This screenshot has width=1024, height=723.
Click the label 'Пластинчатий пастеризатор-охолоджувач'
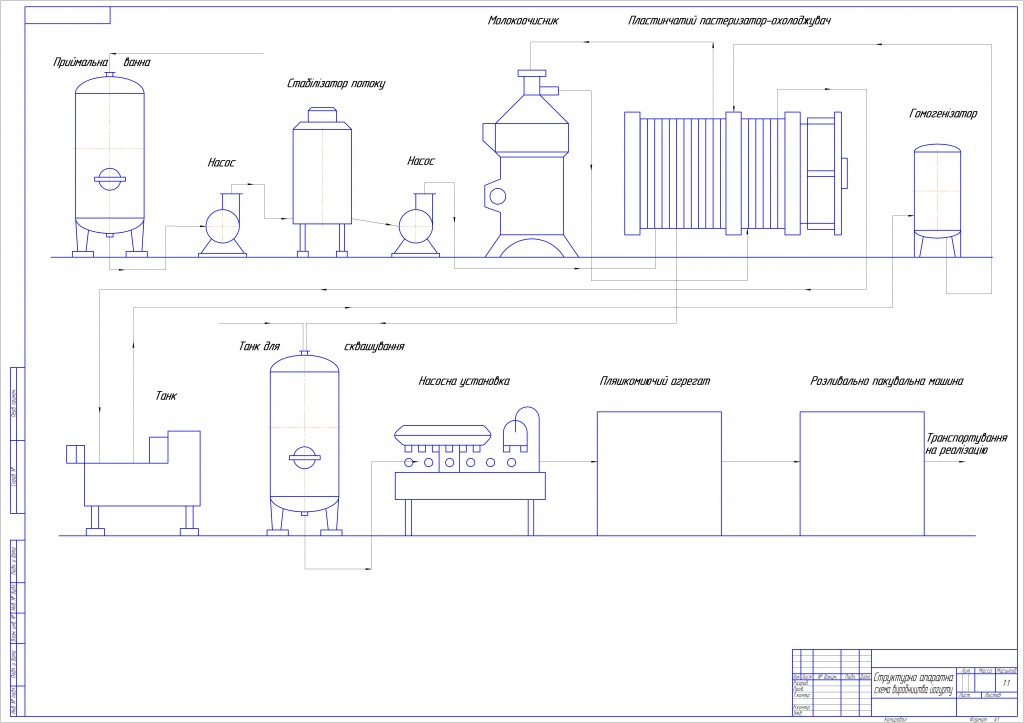tap(729, 21)
